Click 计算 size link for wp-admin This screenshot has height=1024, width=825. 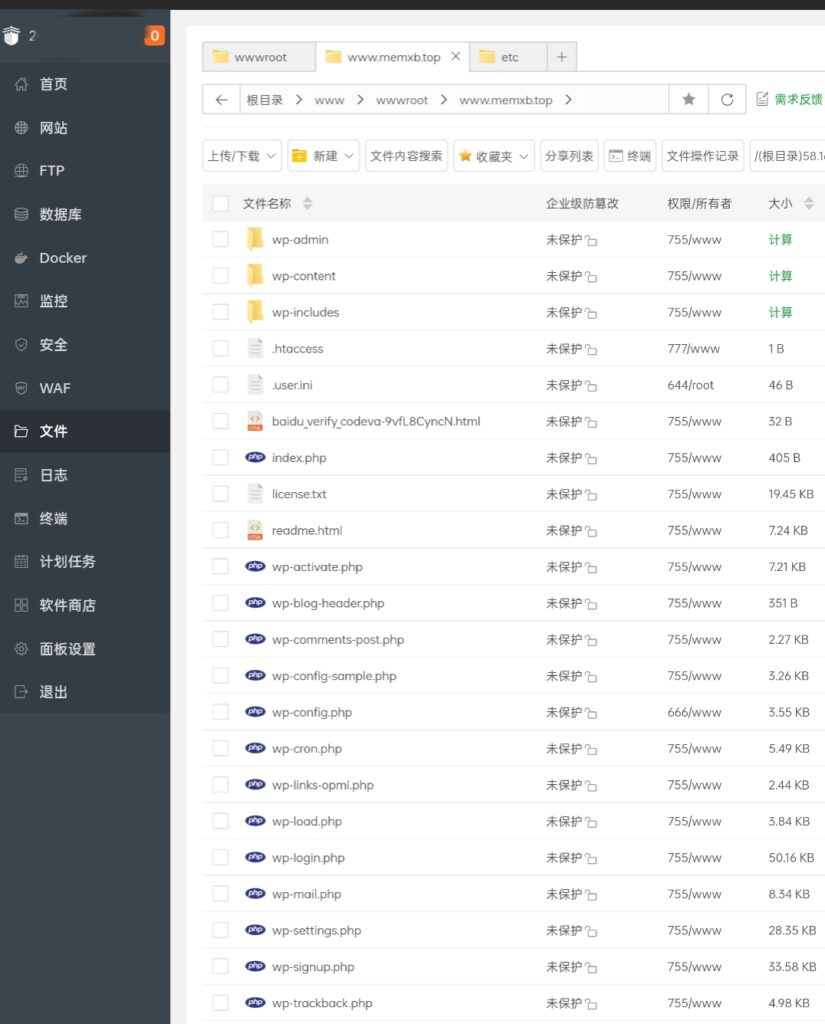pyautogui.click(x=780, y=240)
